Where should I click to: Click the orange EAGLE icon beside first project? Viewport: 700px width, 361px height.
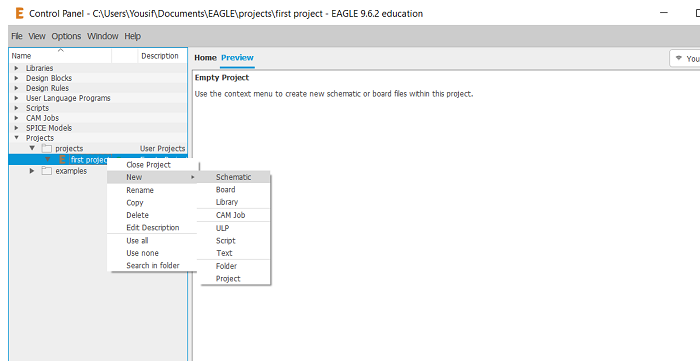click(62, 160)
